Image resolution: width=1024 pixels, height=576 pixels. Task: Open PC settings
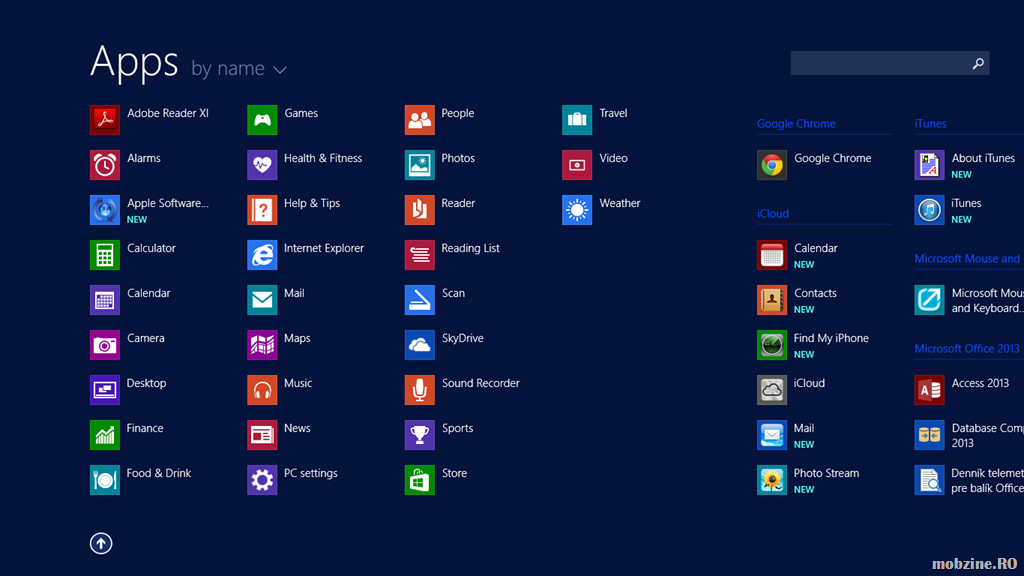pyautogui.click(x=293, y=480)
